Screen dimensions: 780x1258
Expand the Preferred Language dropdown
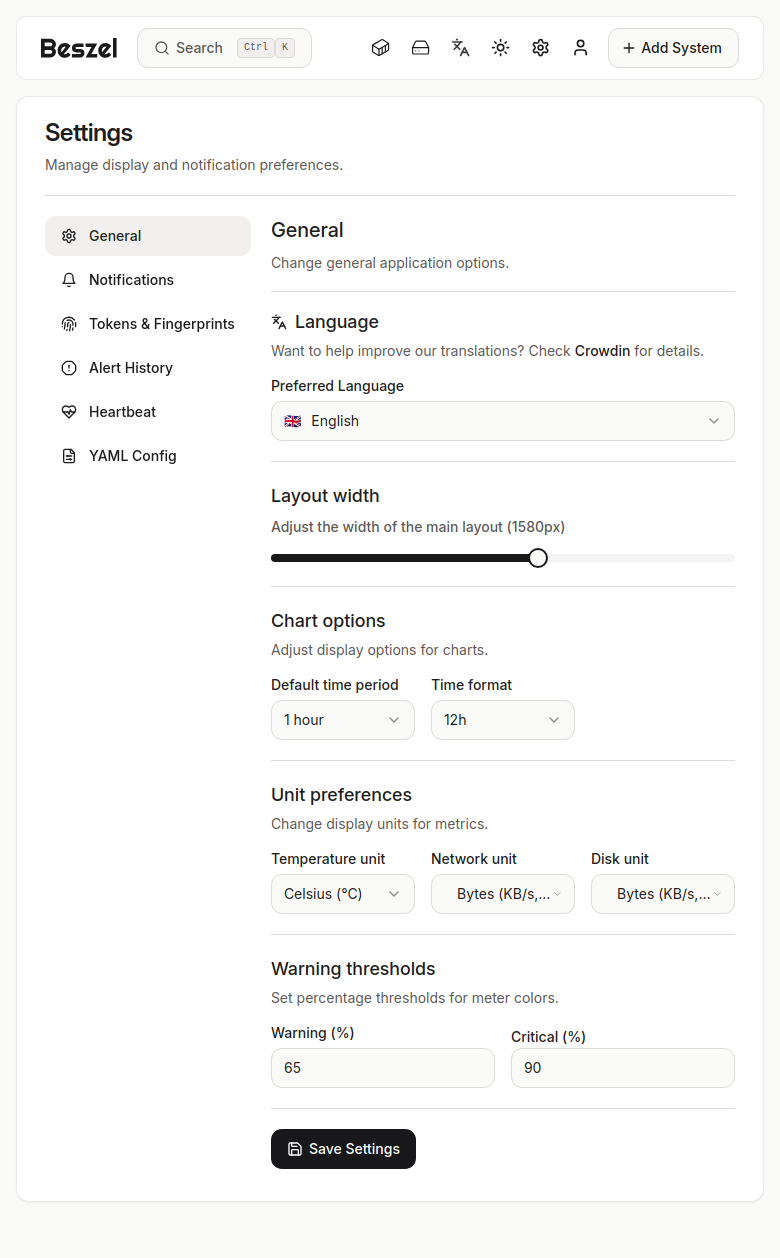503,421
